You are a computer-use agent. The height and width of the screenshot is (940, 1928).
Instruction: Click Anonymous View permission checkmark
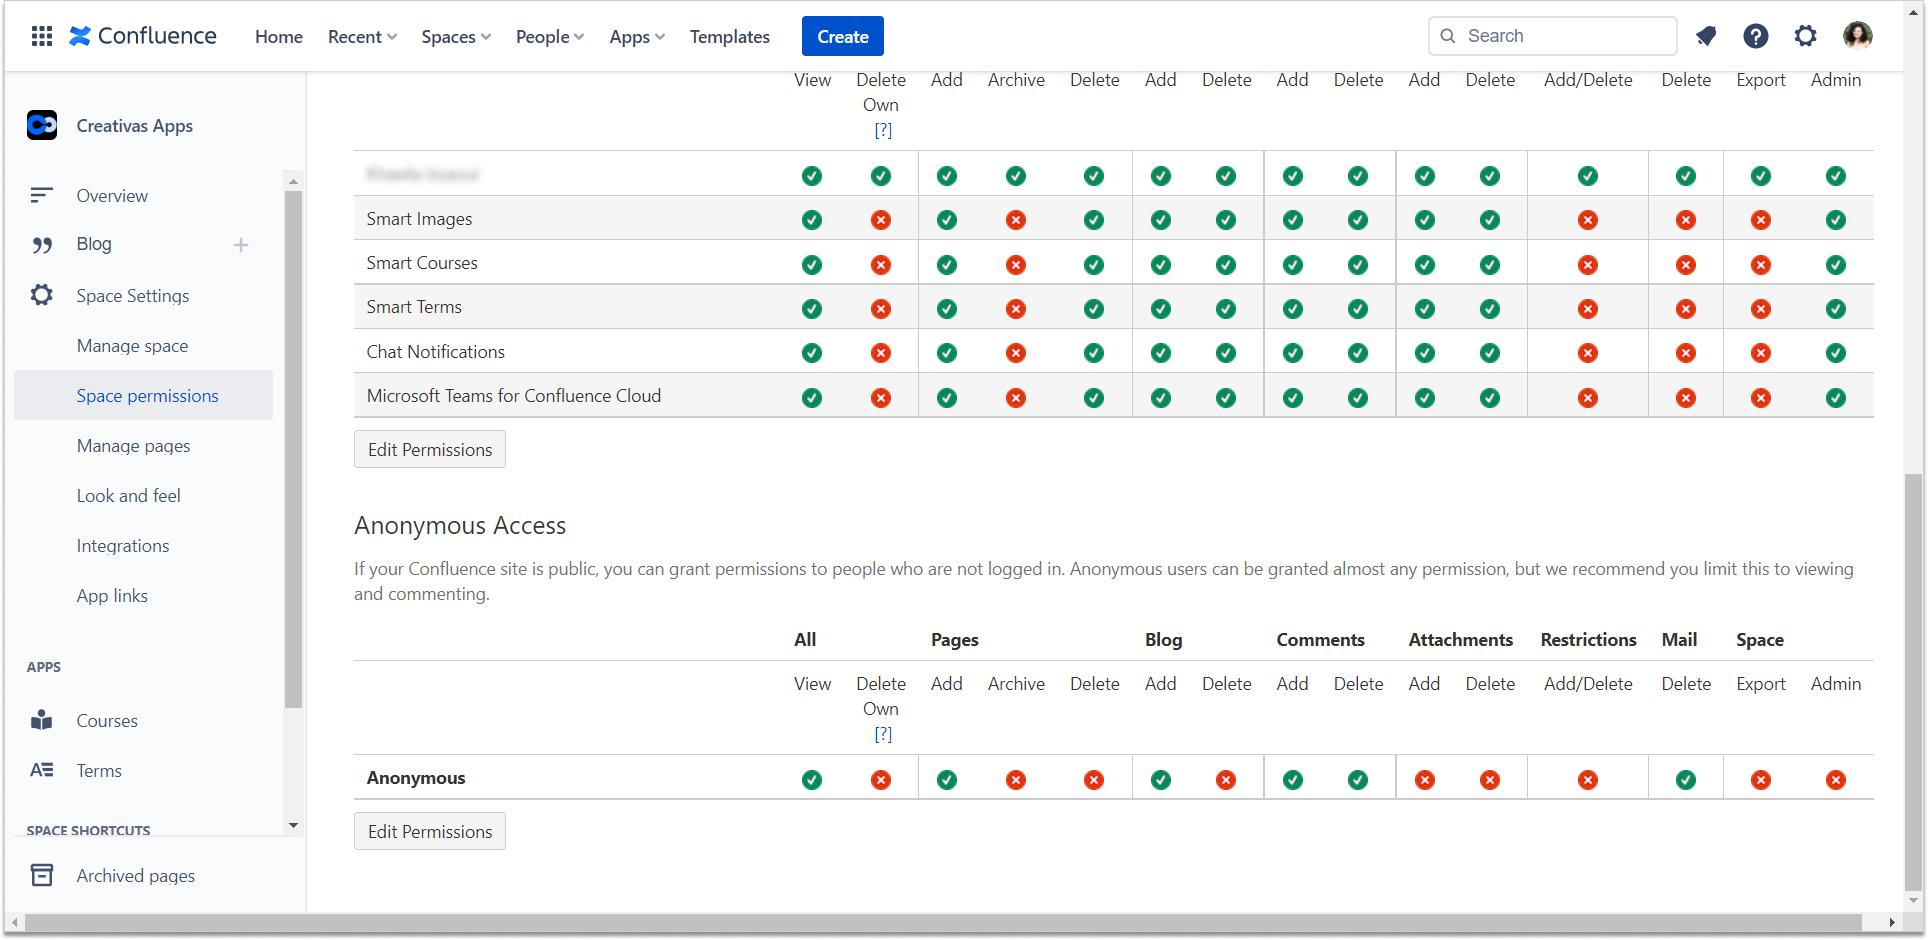[812, 780]
